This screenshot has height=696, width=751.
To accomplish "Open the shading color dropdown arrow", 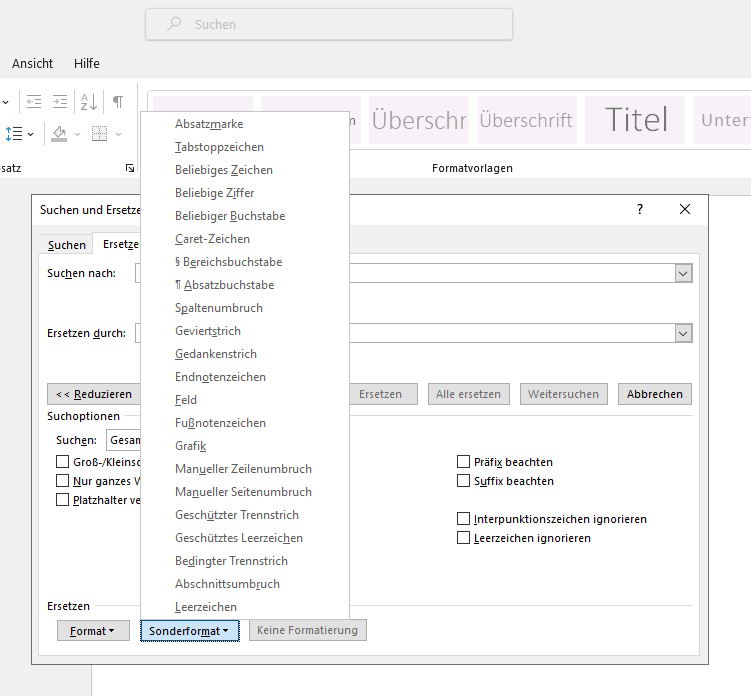I will click(78, 135).
